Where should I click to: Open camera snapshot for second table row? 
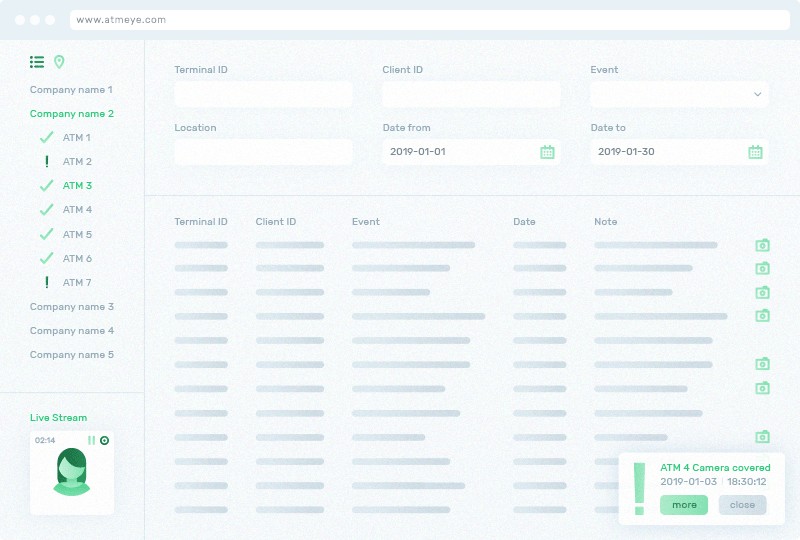click(762, 268)
